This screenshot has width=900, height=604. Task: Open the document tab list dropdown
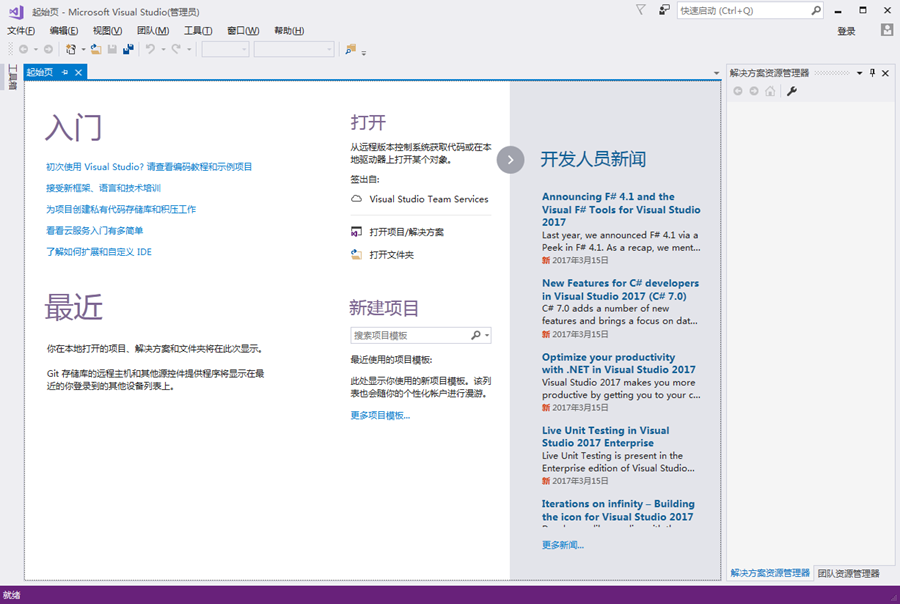pos(716,74)
